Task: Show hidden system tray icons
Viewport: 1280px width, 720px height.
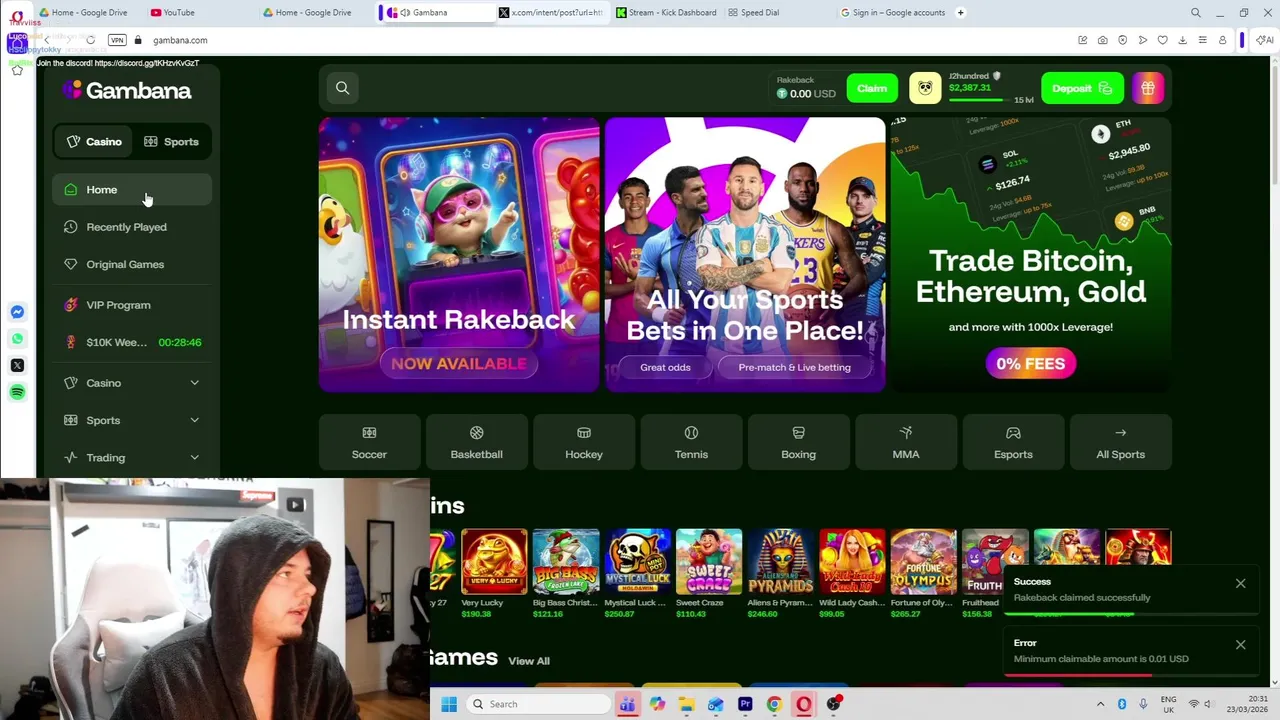Action: [1100, 704]
